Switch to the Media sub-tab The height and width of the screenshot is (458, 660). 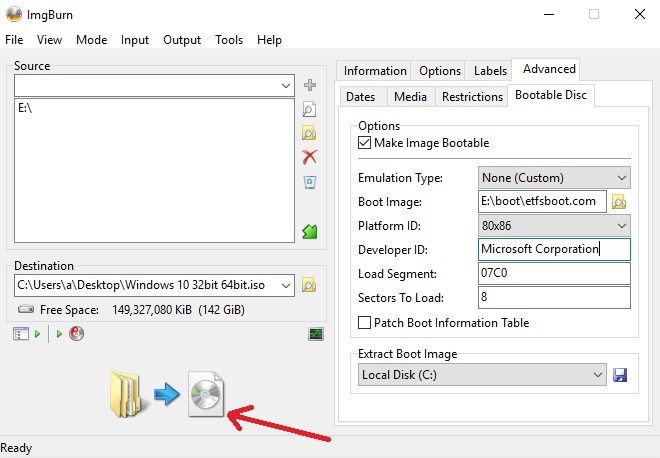410,97
